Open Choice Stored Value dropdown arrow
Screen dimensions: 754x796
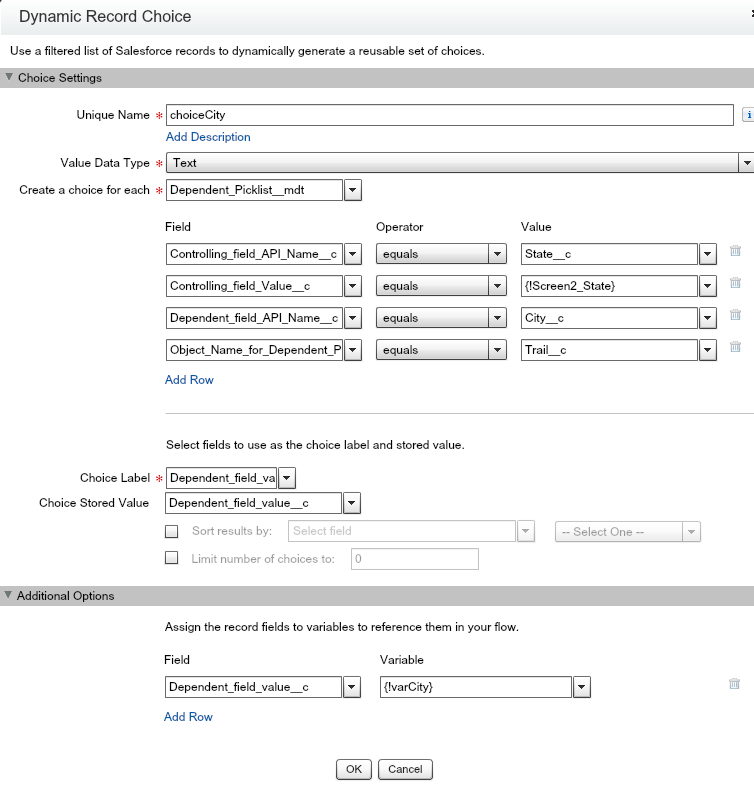[352, 503]
